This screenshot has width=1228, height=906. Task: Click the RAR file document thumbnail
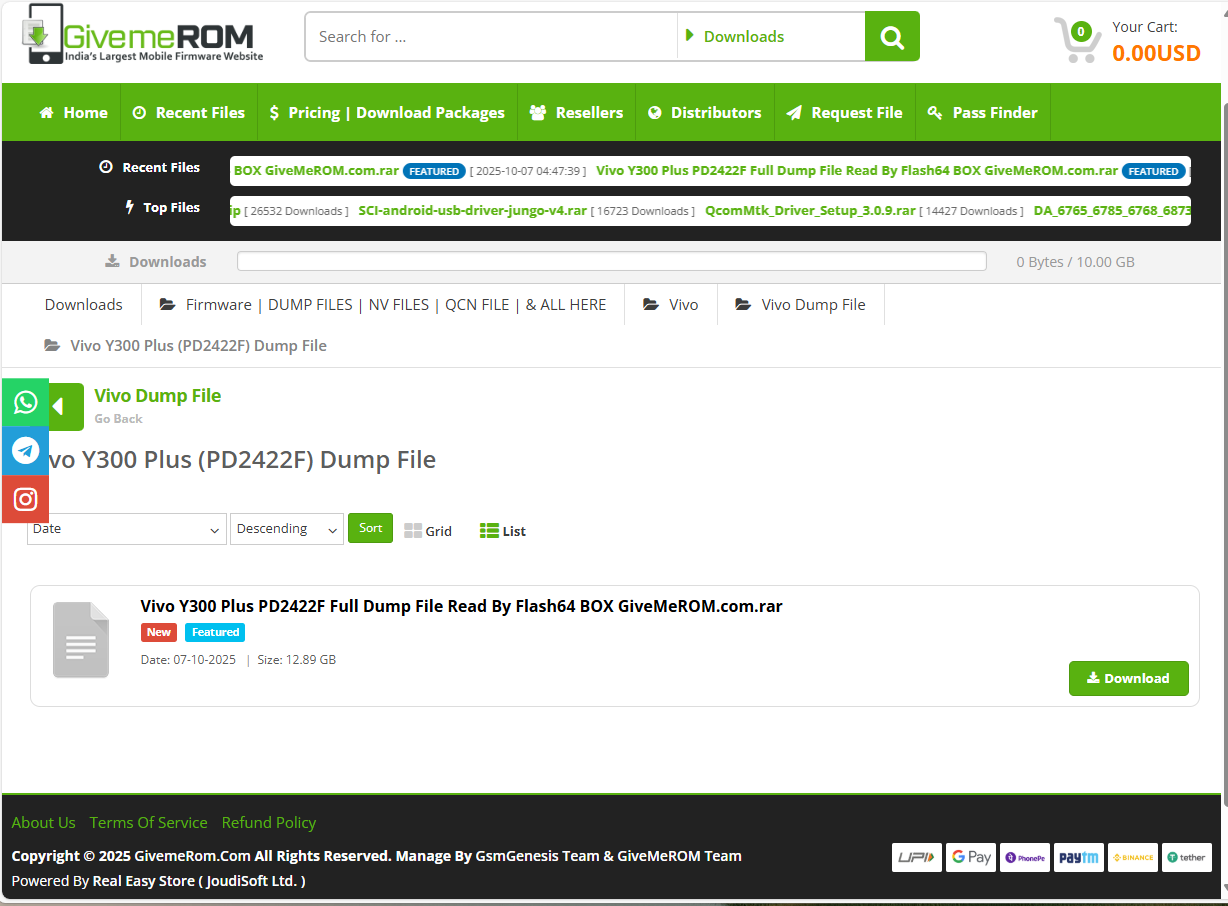[81, 641]
